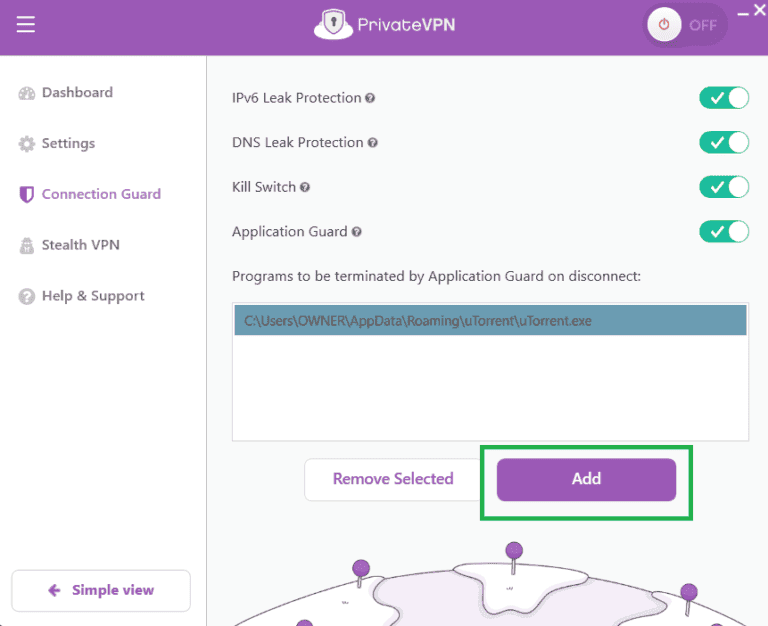Open the hamburger menu
768x626 pixels.
click(x=26, y=25)
